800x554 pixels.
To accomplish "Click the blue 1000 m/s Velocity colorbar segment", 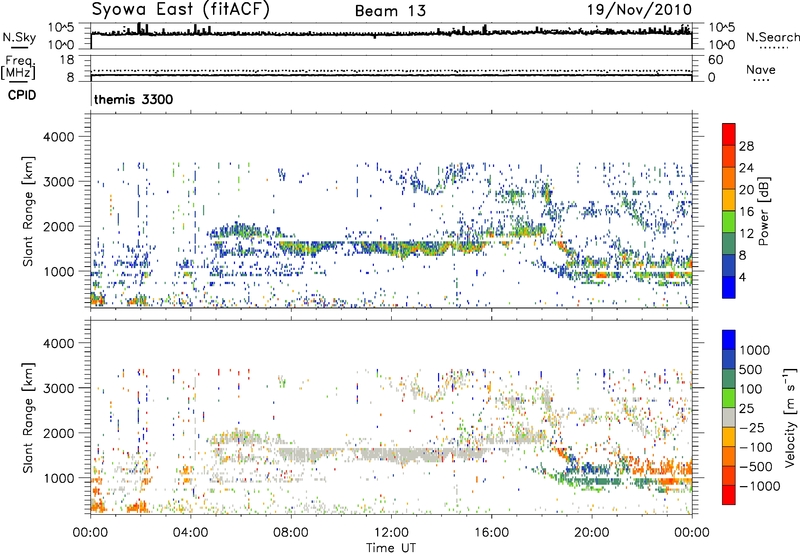I will click(729, 340).
